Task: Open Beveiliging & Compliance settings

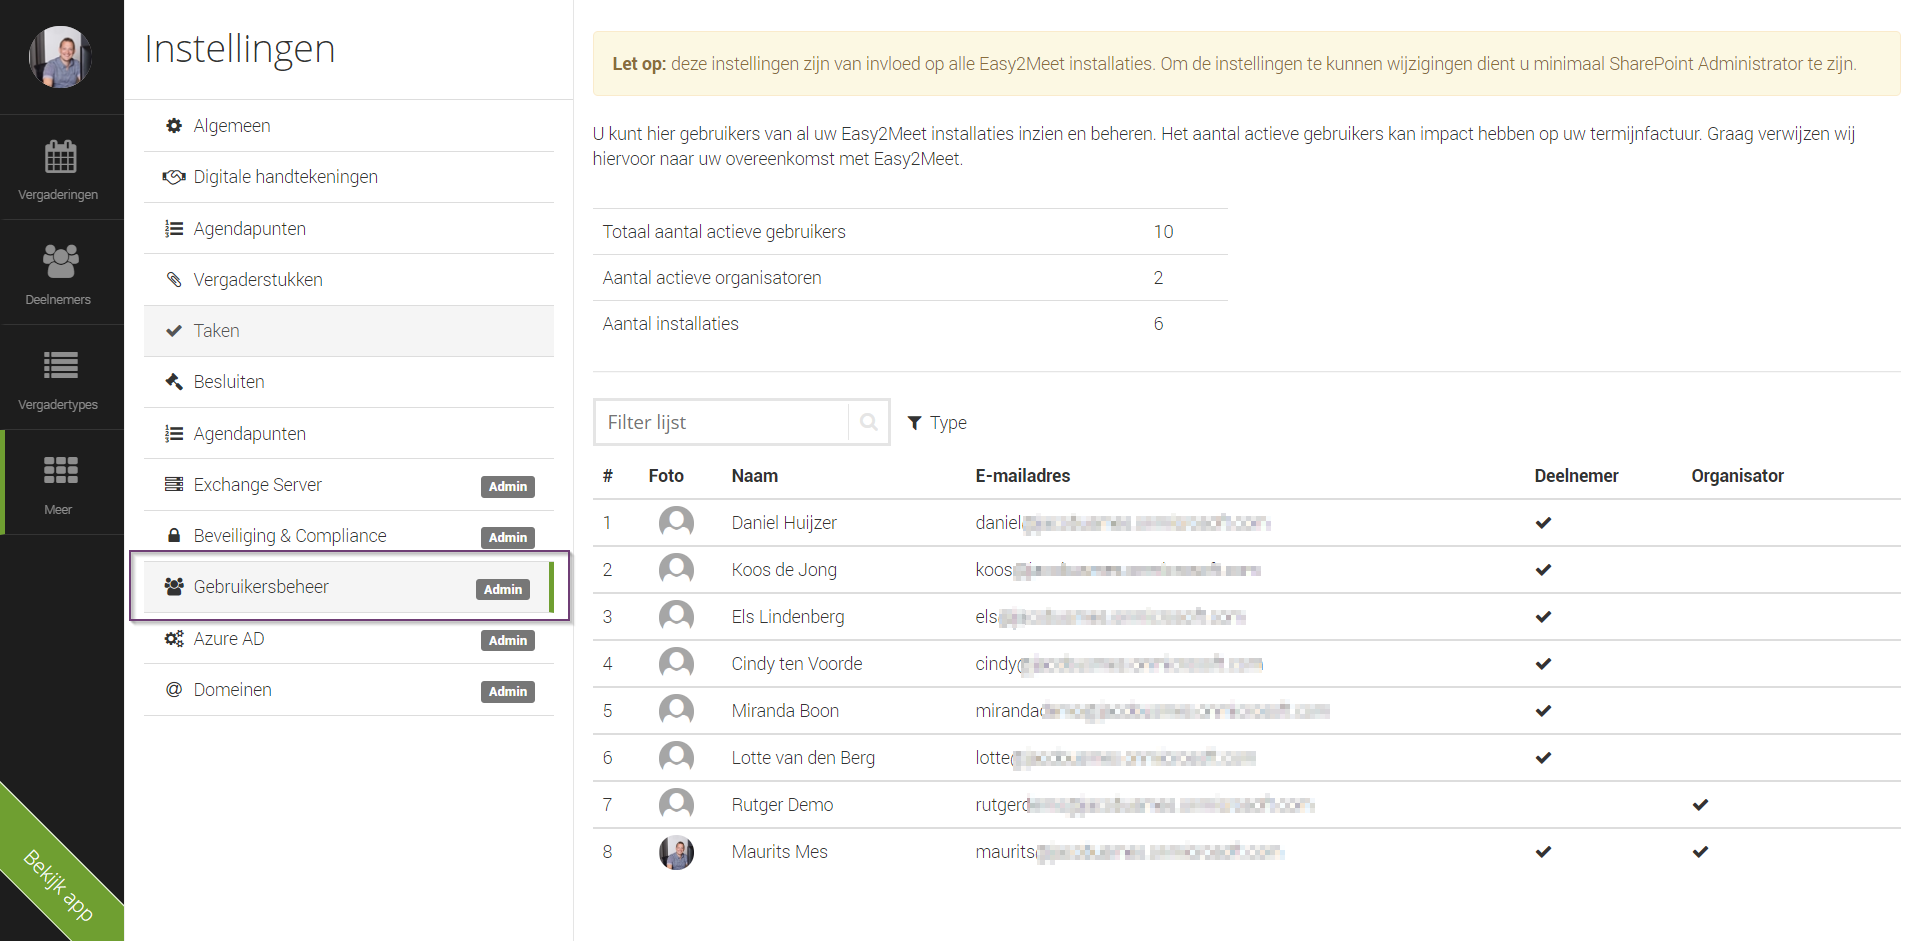Action: click(349, 536)
